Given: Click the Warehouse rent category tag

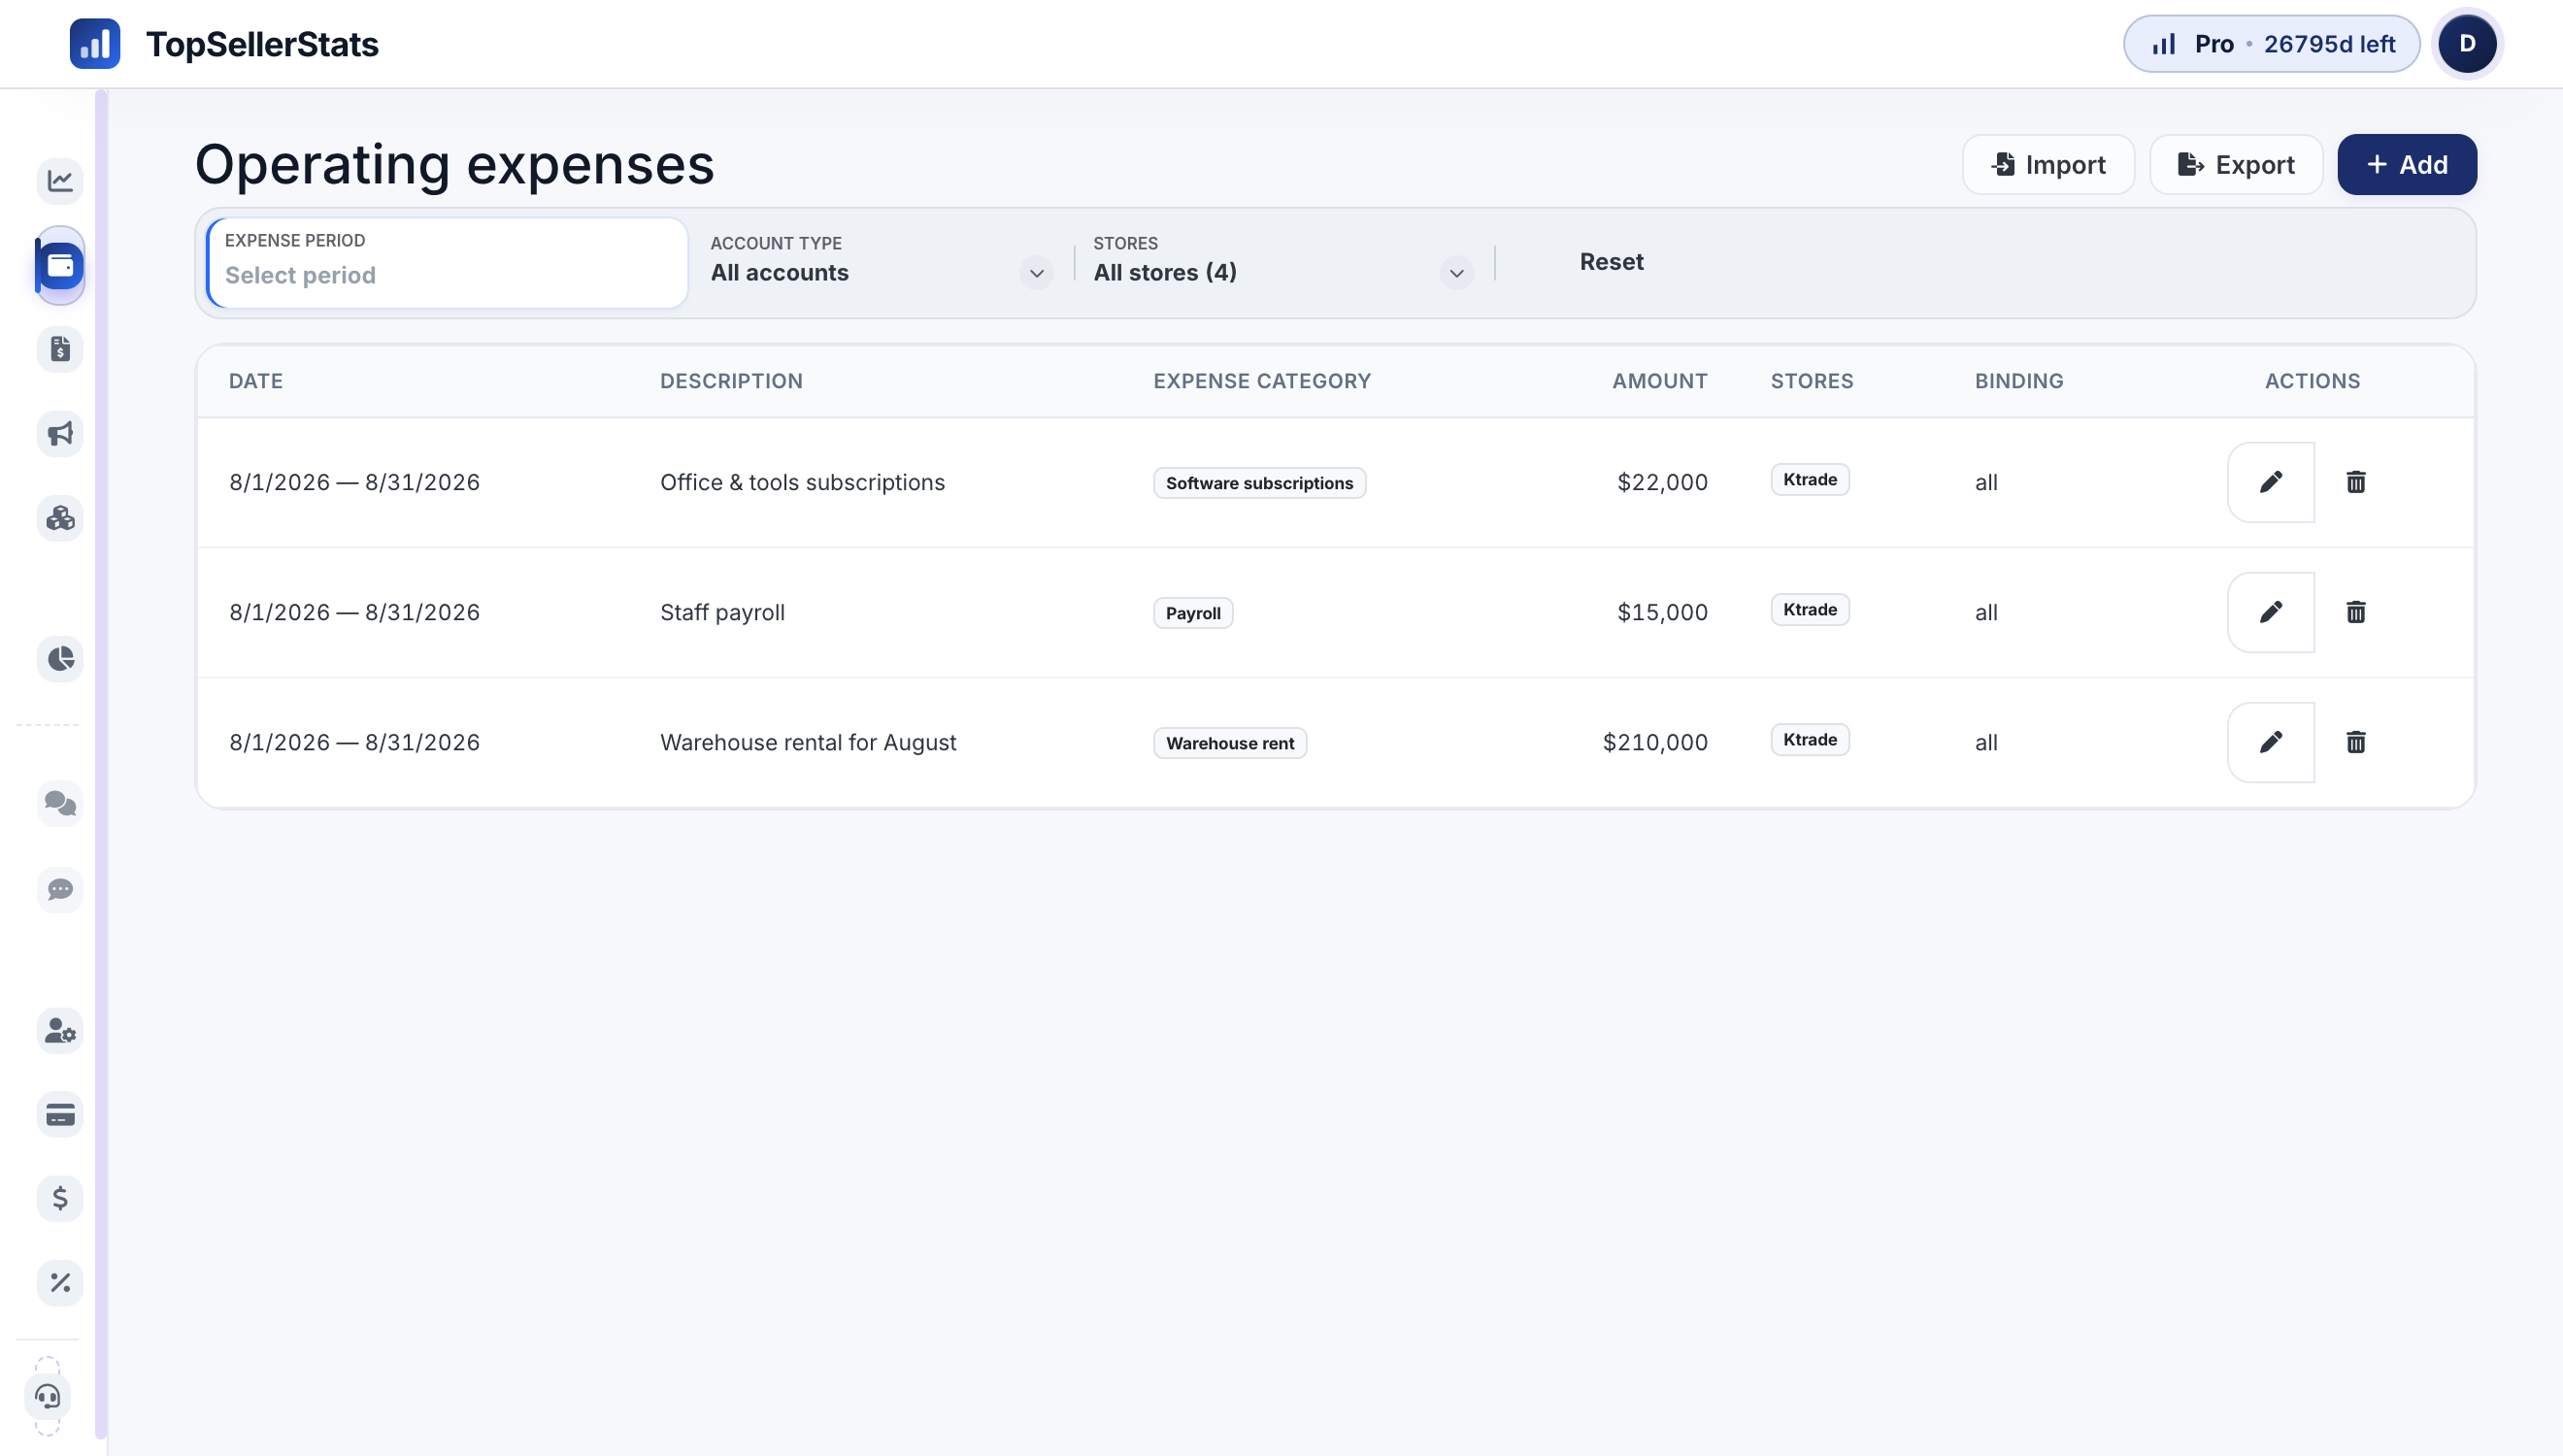Looking at the screenshot, I should coord(1230,743).
